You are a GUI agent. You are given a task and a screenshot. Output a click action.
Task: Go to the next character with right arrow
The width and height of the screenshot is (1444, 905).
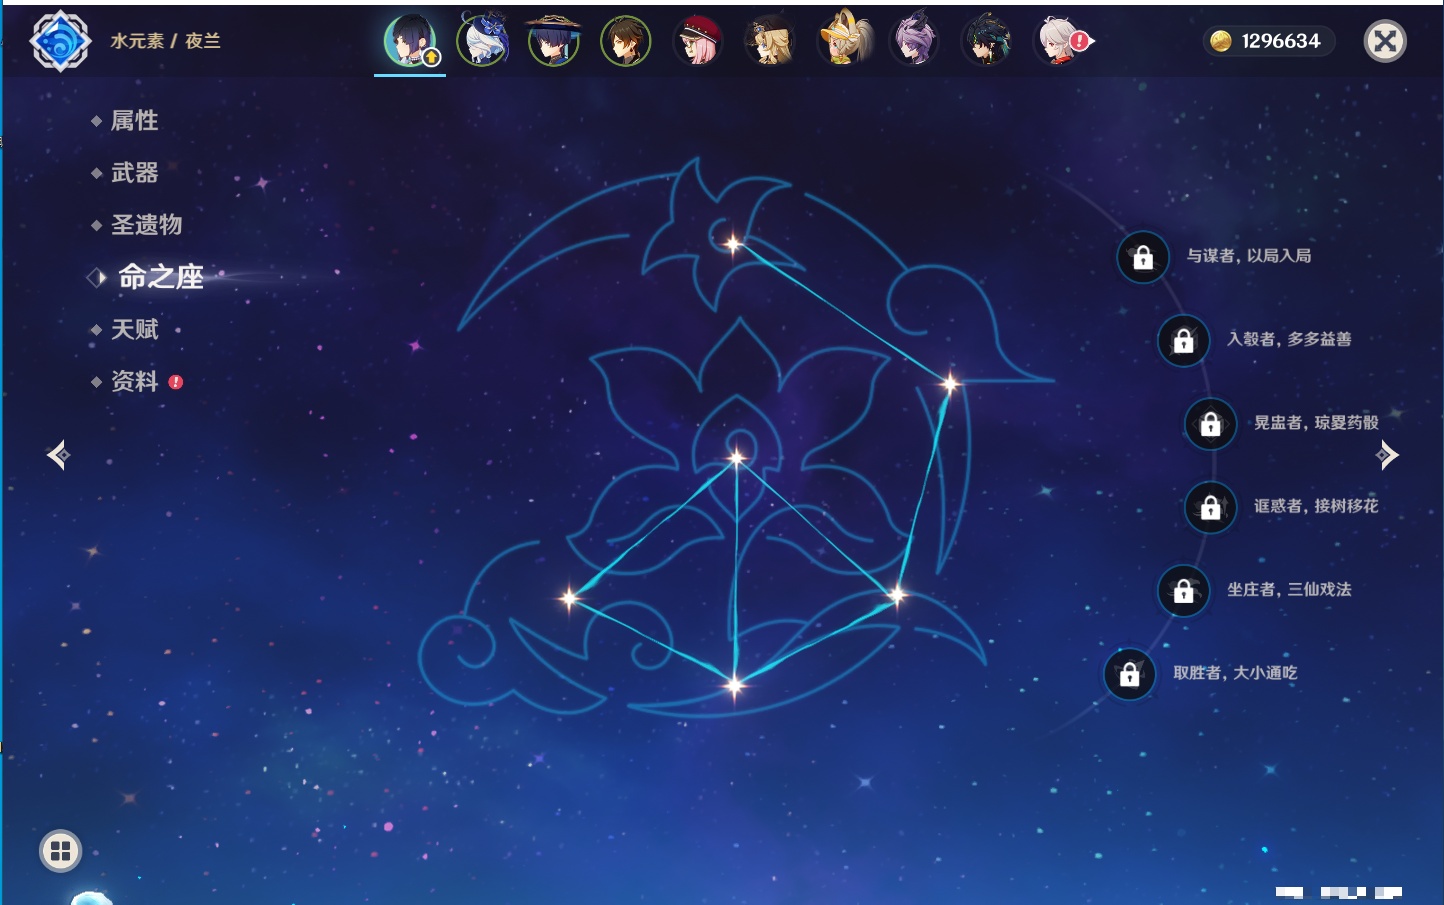click(x=1386, y=455)
